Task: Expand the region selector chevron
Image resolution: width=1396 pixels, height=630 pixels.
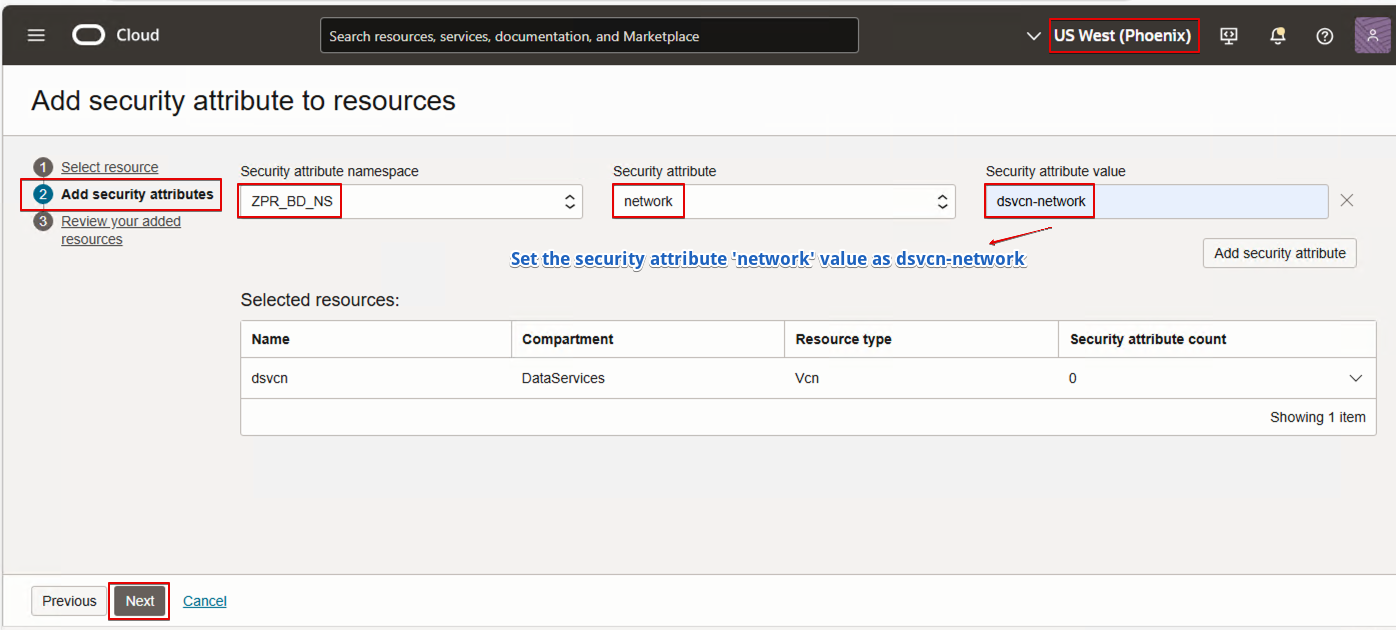Action: [x=1034, y=36]
